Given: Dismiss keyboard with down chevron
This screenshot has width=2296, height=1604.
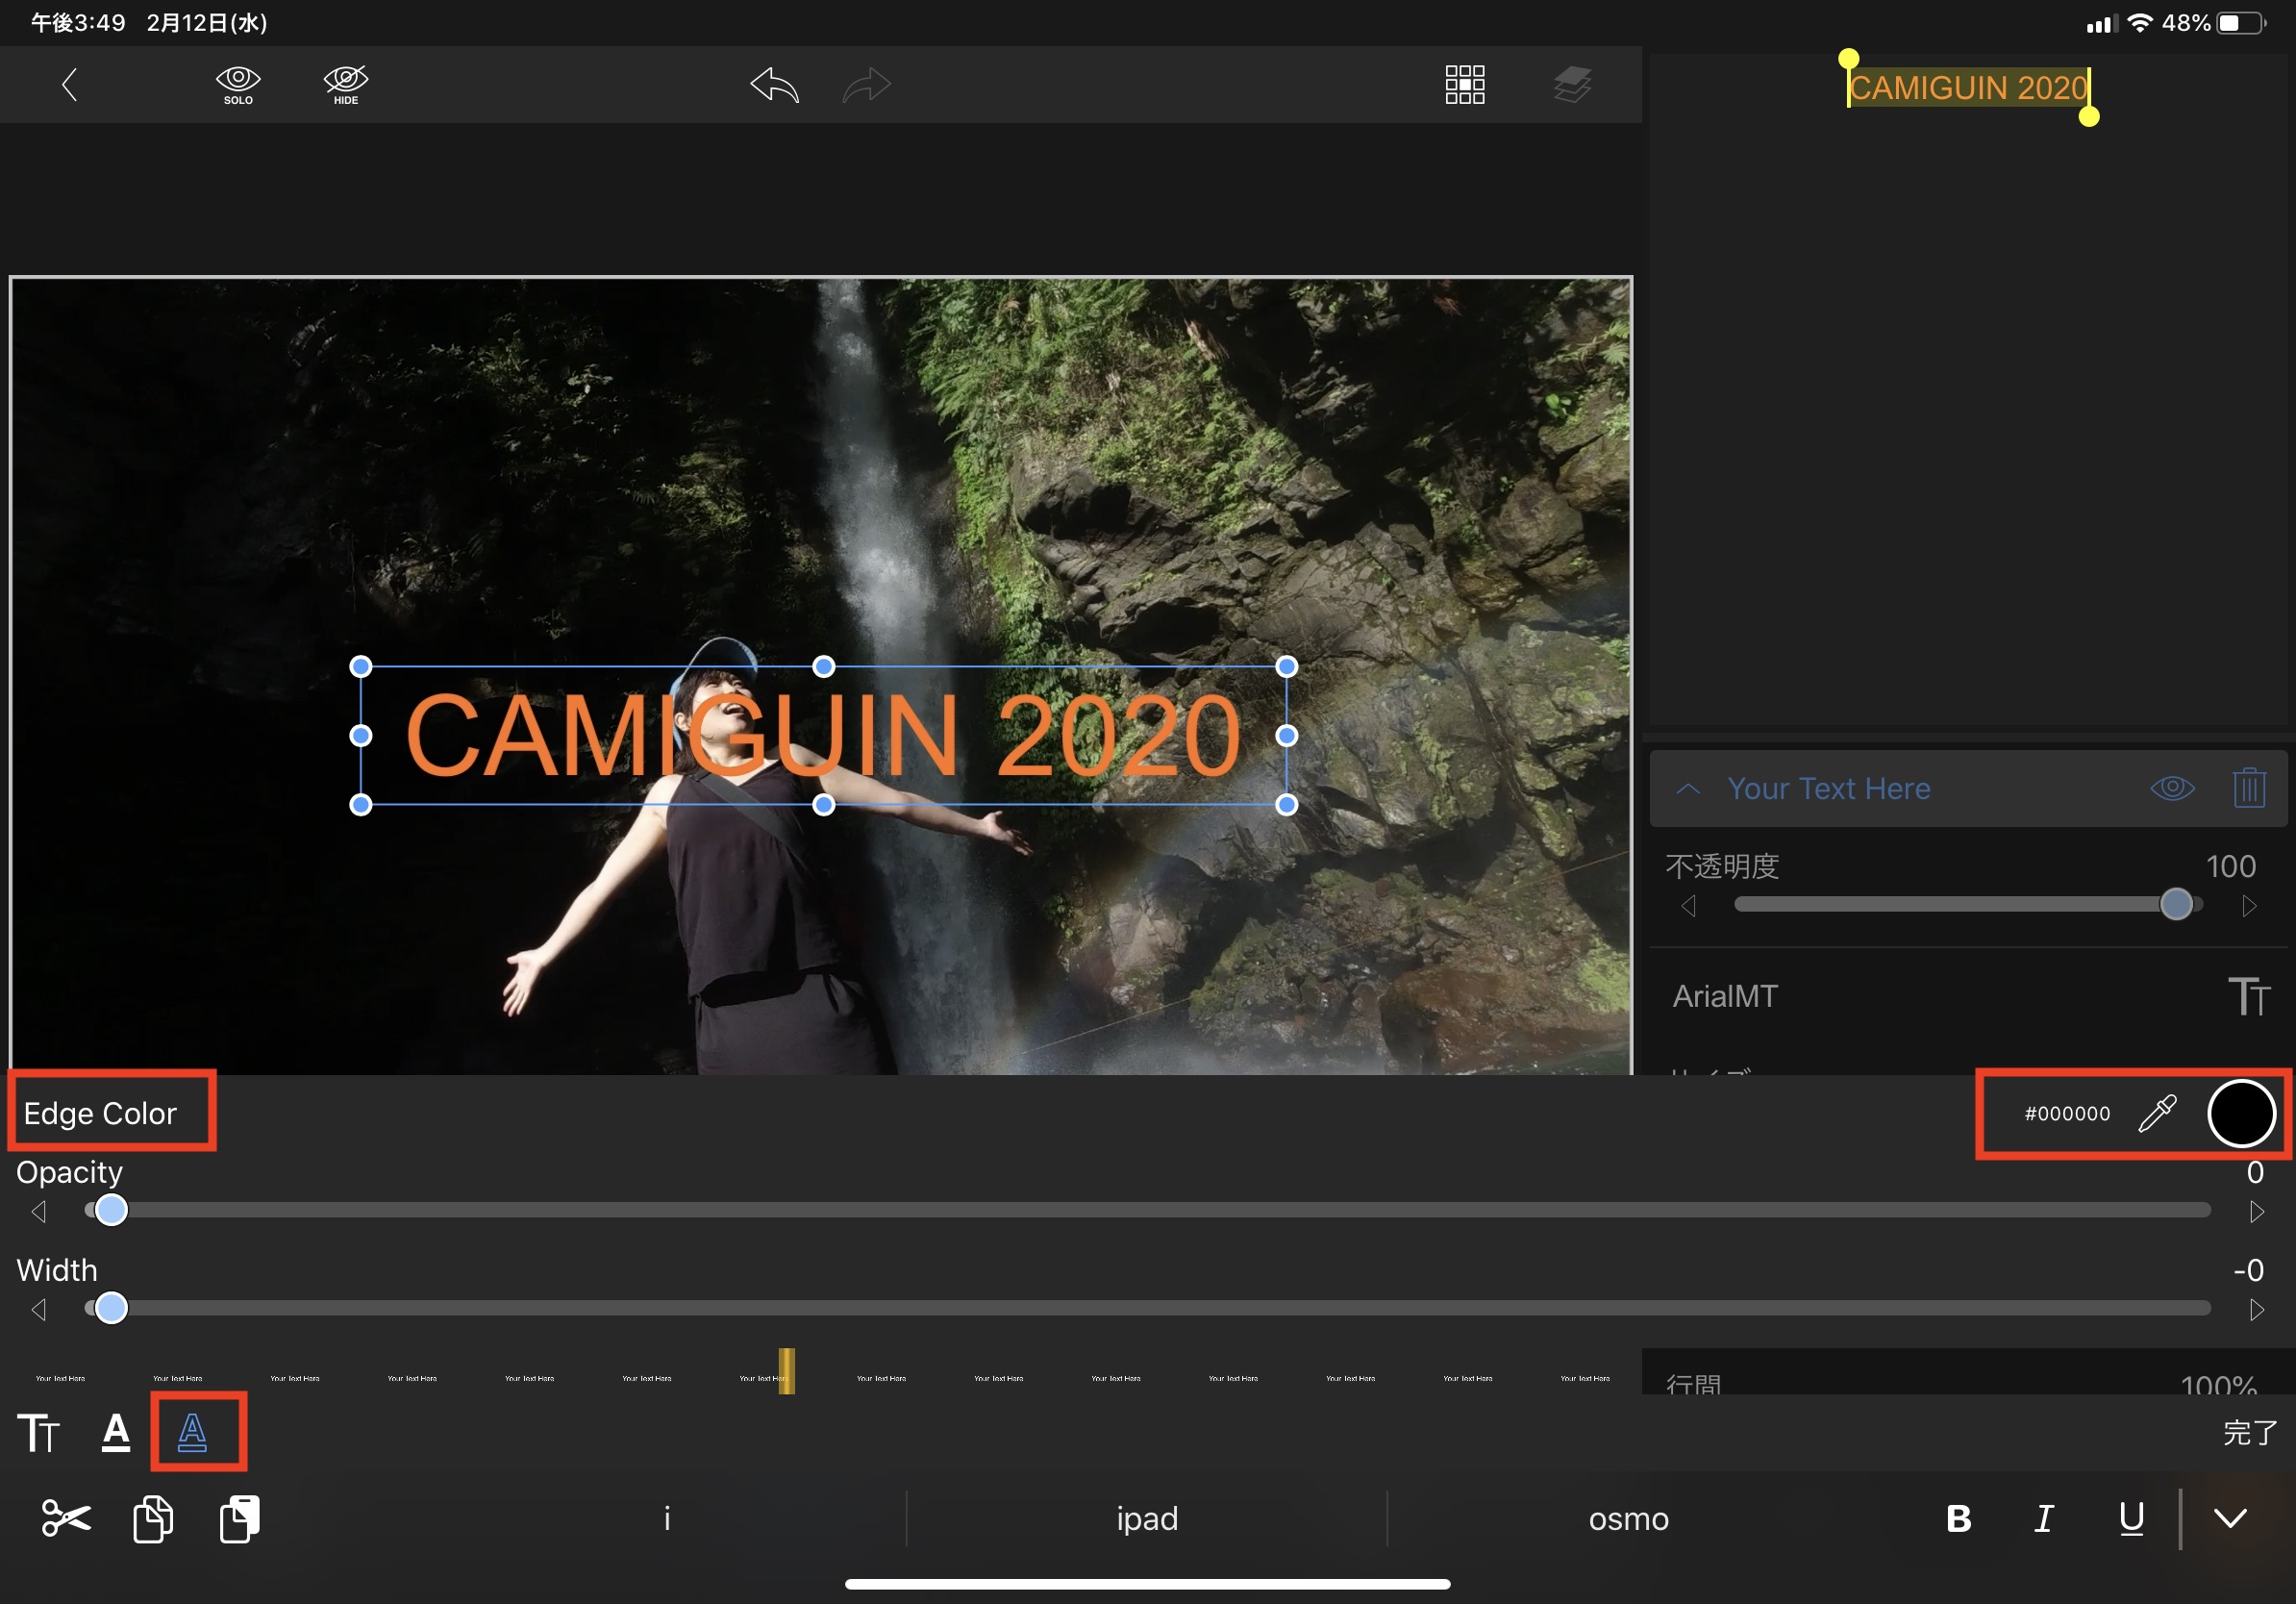Looking at the screenshot, I should tap(2230, 1518).
